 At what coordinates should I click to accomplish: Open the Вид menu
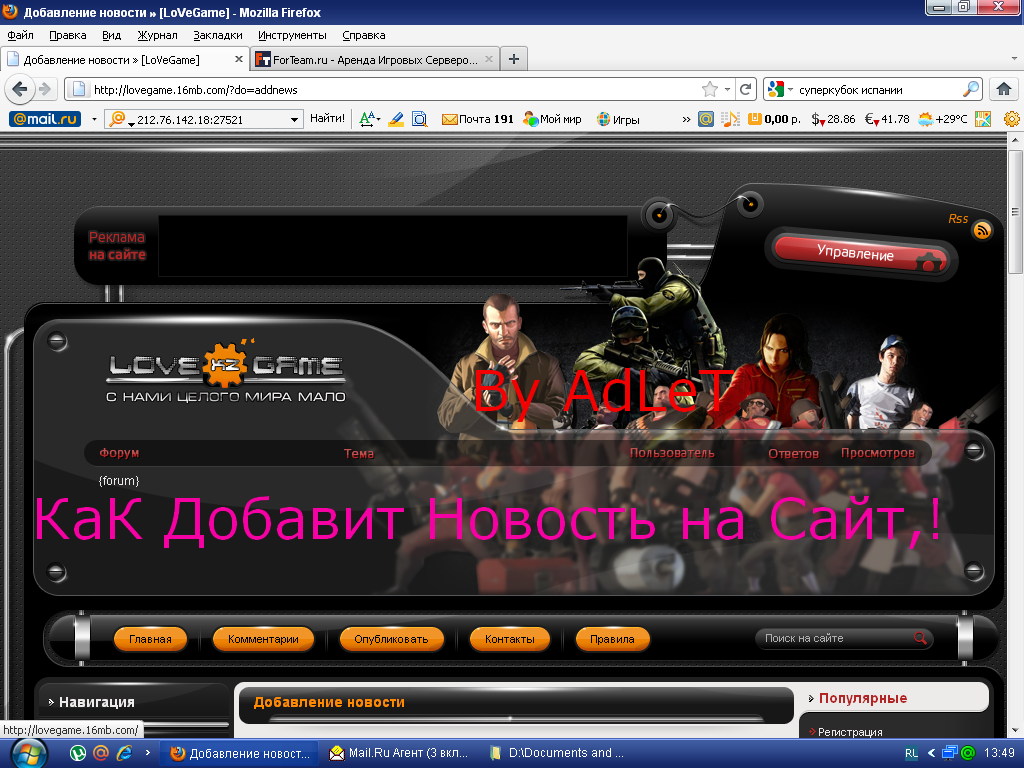coord(111,35)
